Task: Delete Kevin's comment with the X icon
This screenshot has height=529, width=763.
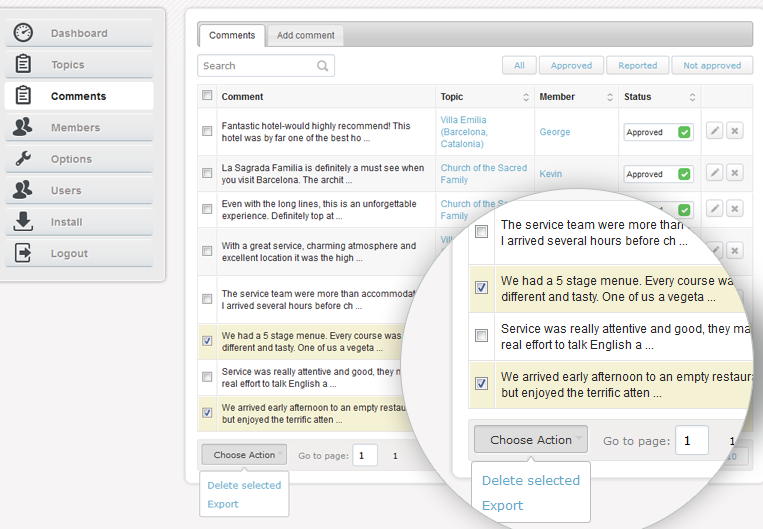Action: [x=735, y=172]
